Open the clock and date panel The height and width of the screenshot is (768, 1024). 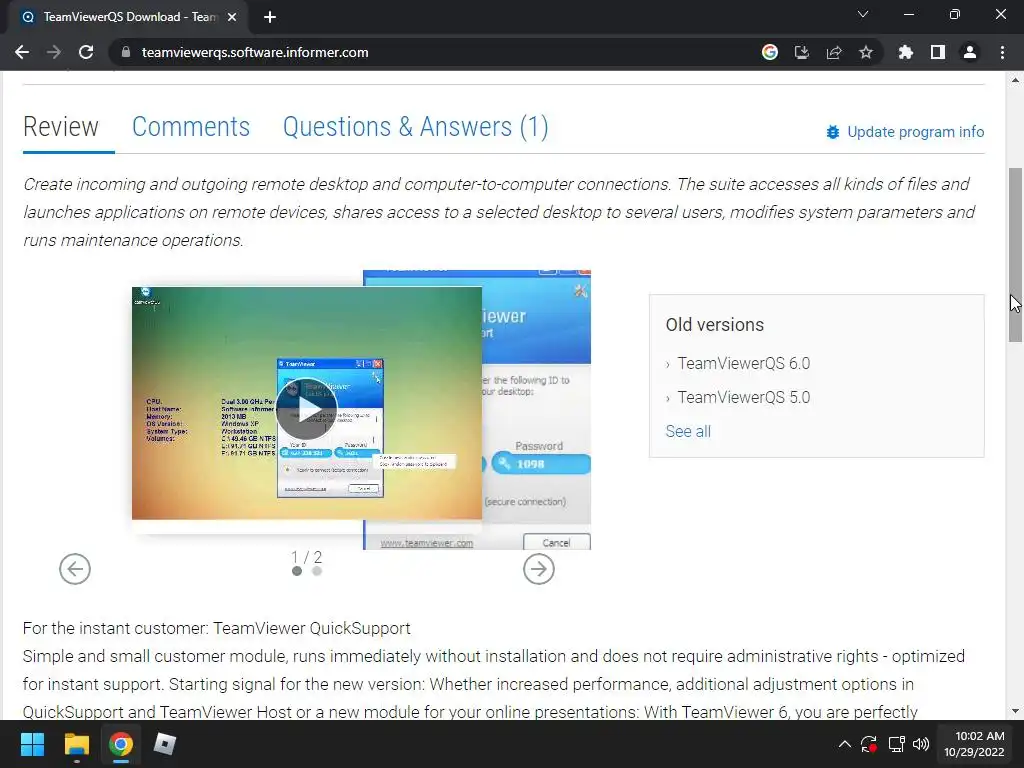(974, 744)
